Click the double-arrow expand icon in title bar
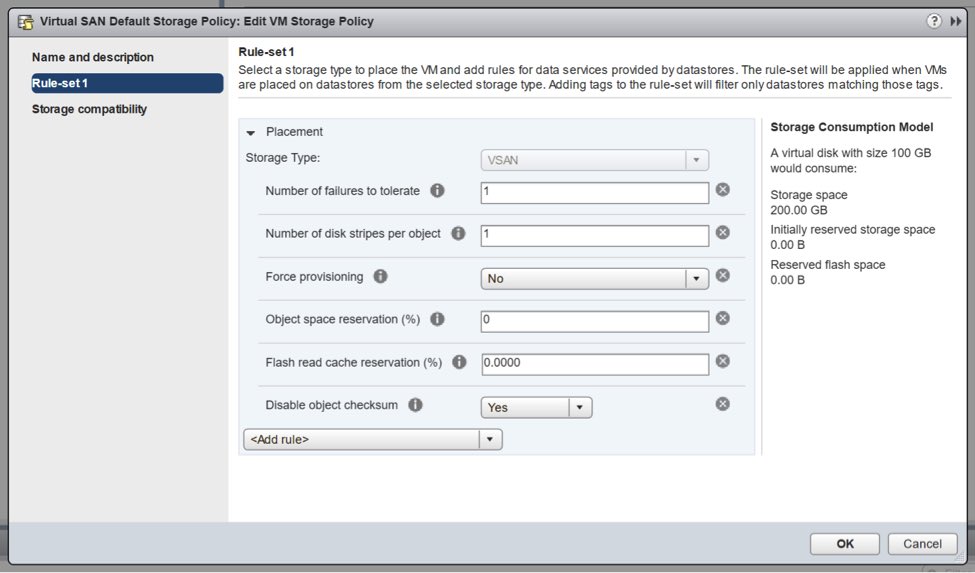The width and height of the screenshot is (975, 573). [x=956, y=22]
